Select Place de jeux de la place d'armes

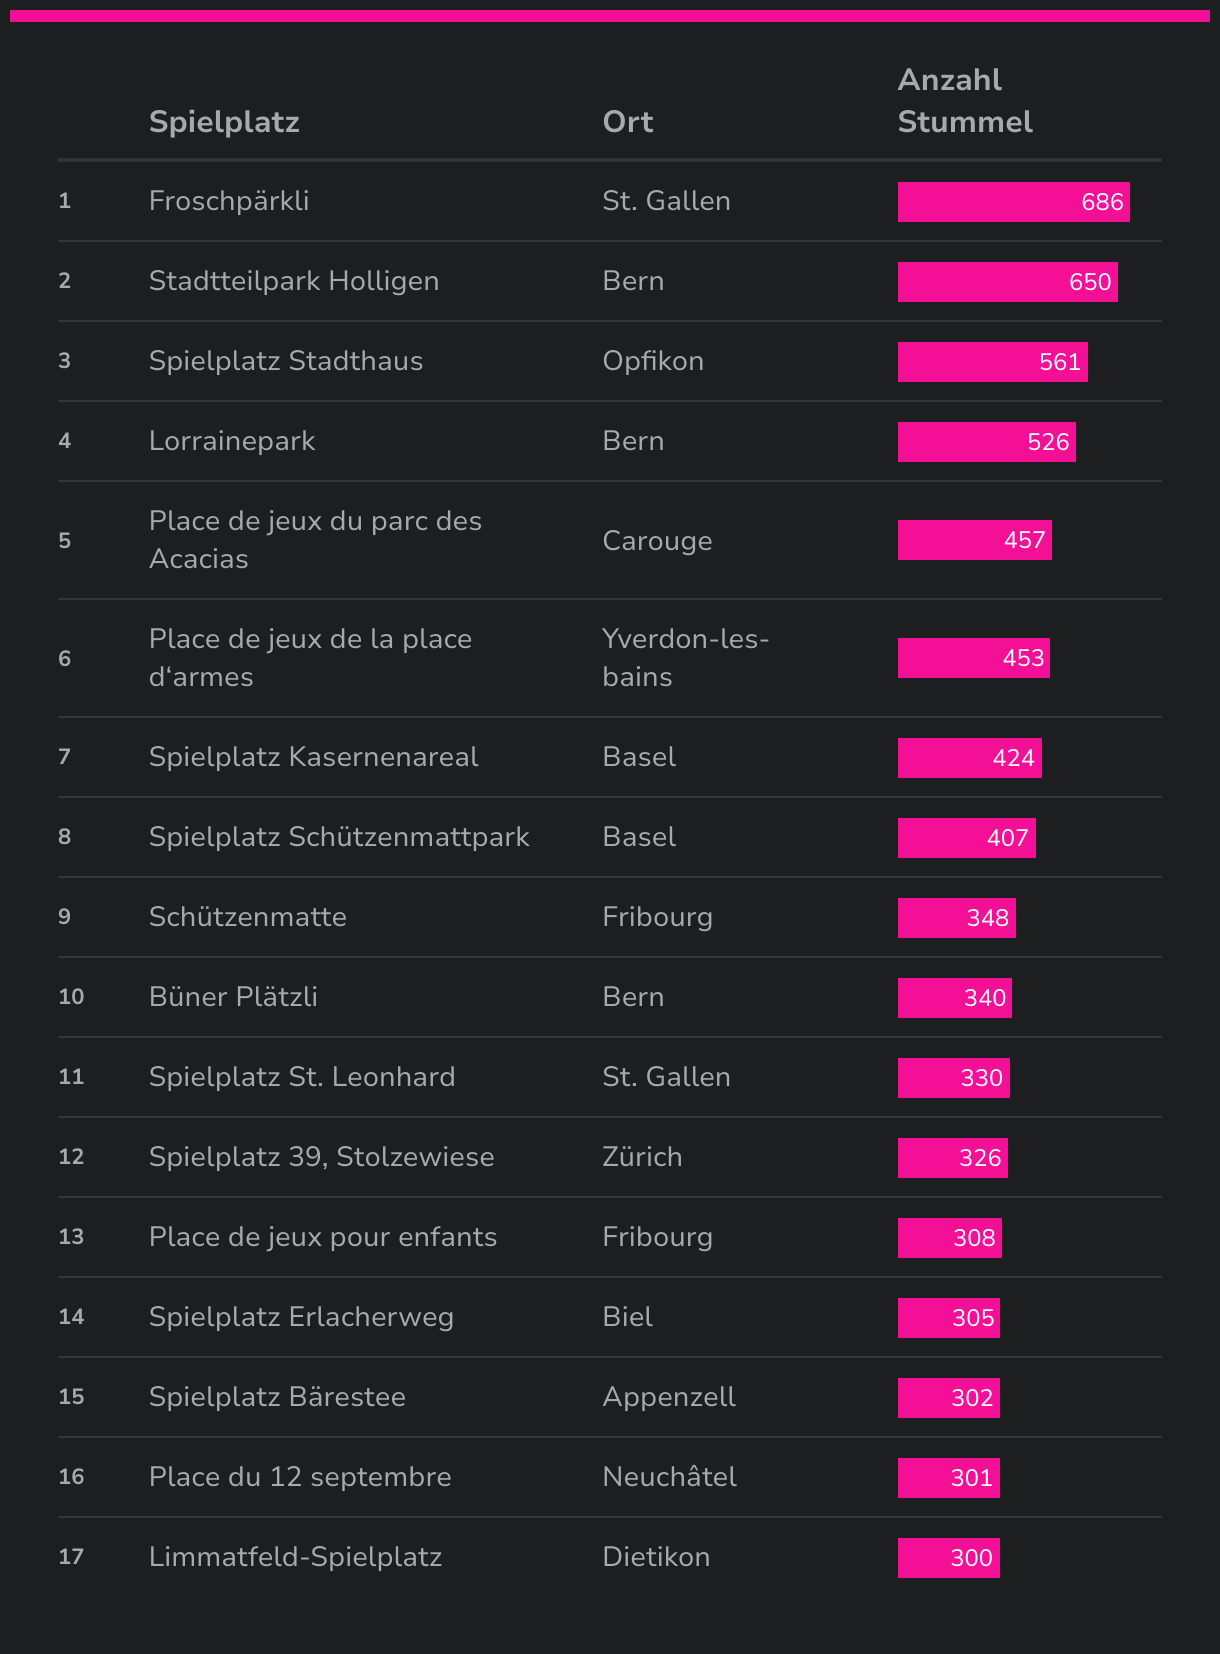tap(309, 658)
